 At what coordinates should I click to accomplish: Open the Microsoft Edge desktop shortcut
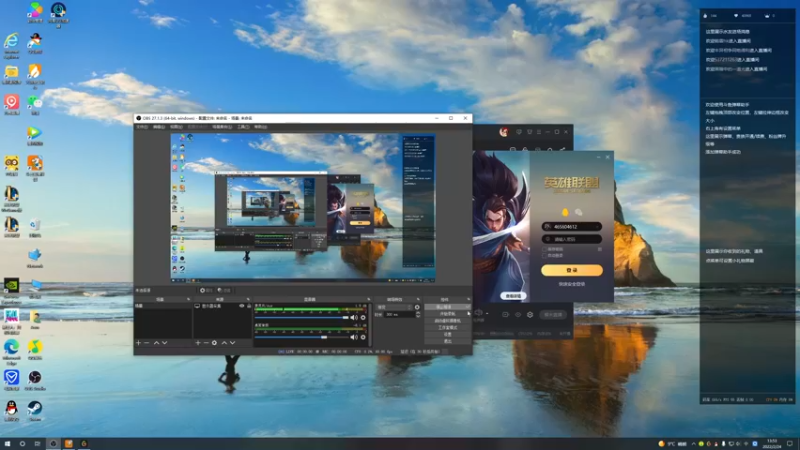click(x=11, y=351)
